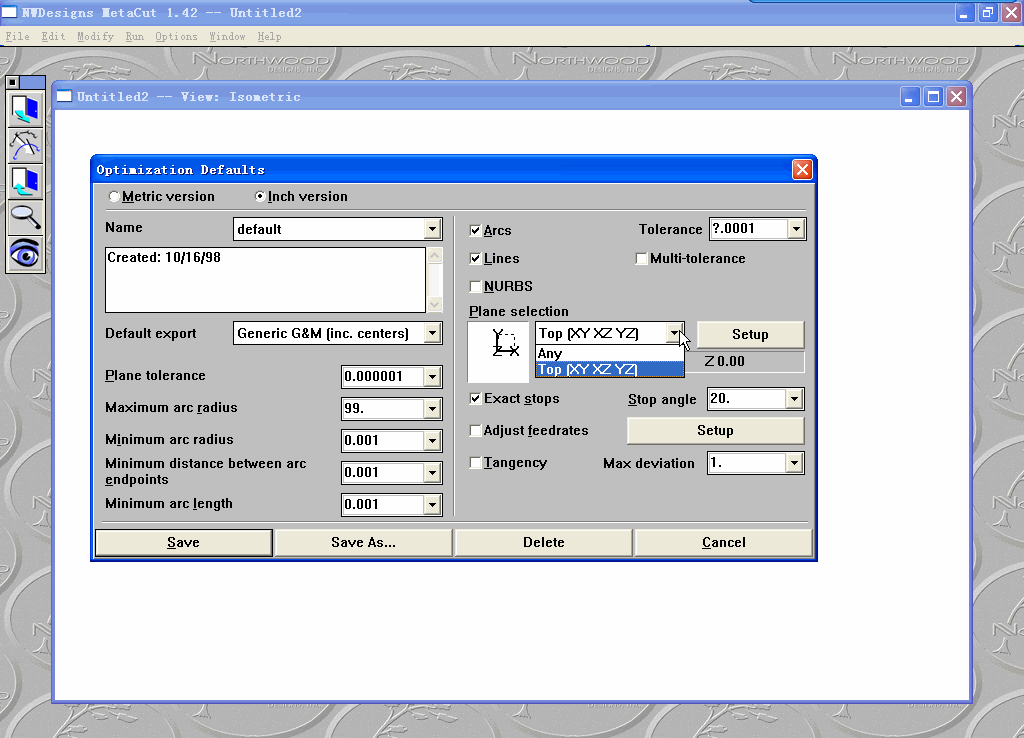Open the Modify menu

95,37
